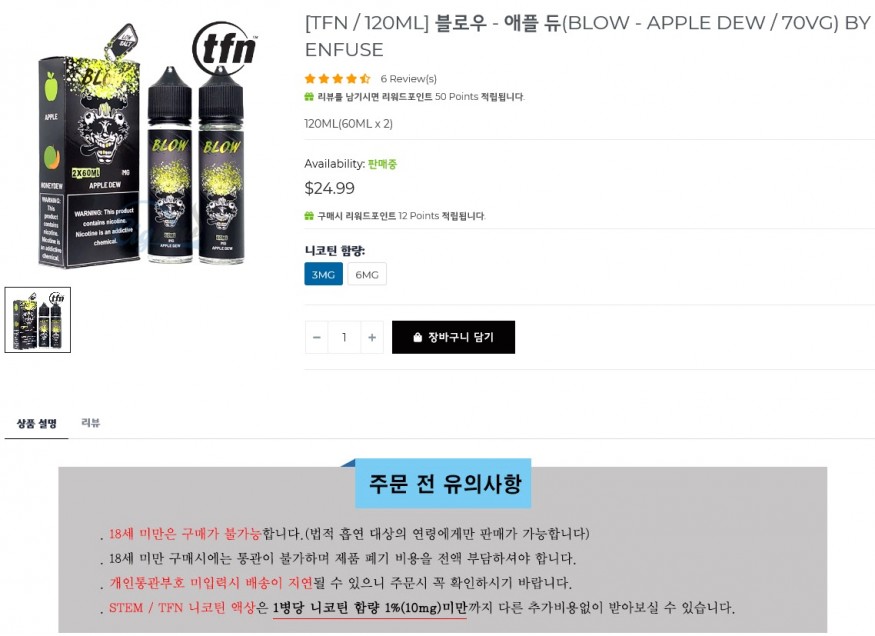Click the quantity input field

pos(344,338)
